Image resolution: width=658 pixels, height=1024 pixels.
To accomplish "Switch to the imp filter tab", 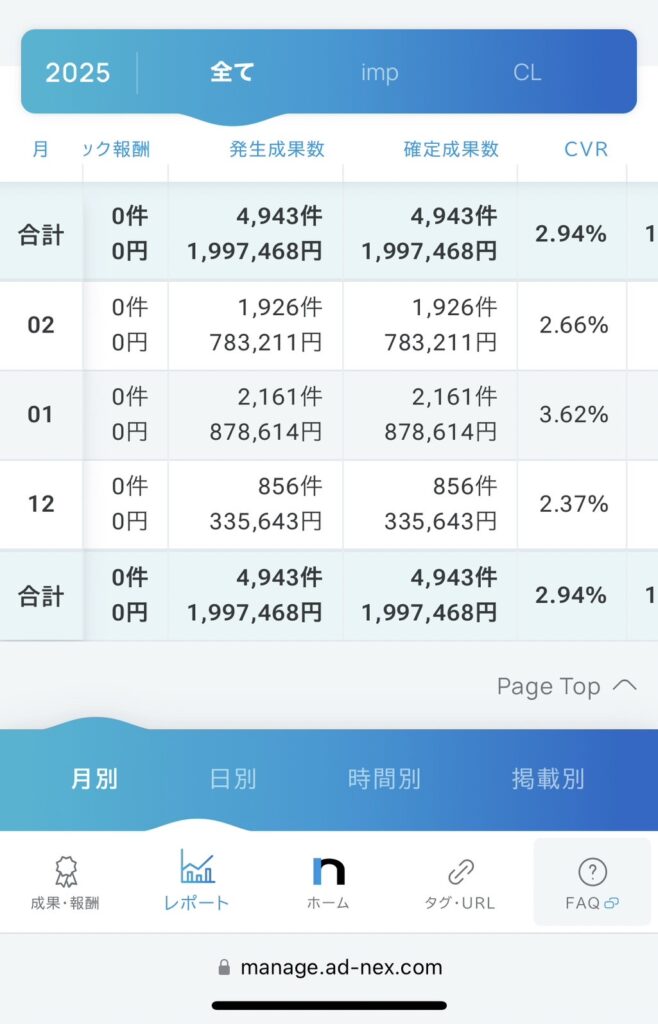I will point(379,72).
